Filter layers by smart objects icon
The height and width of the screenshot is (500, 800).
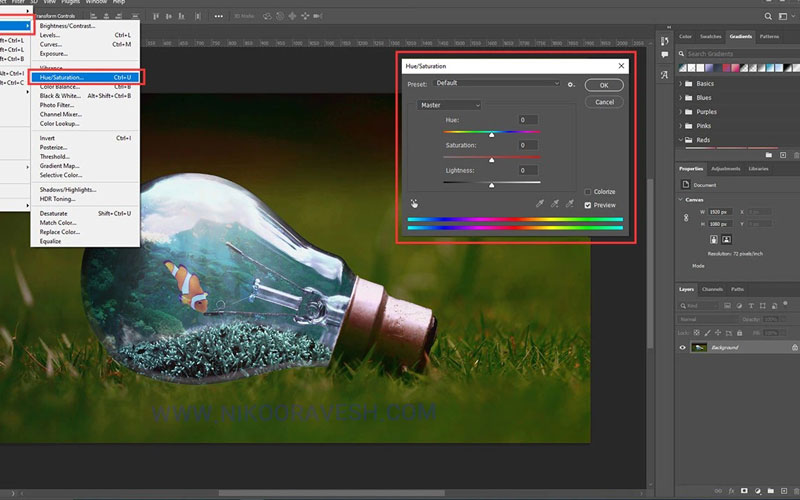774,306
